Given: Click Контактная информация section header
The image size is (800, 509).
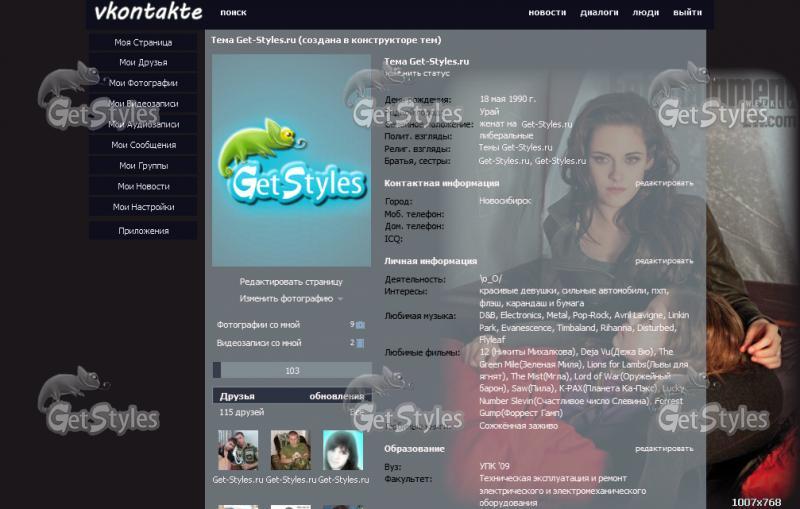Looking at the screenshot, I should click(441, 183).
